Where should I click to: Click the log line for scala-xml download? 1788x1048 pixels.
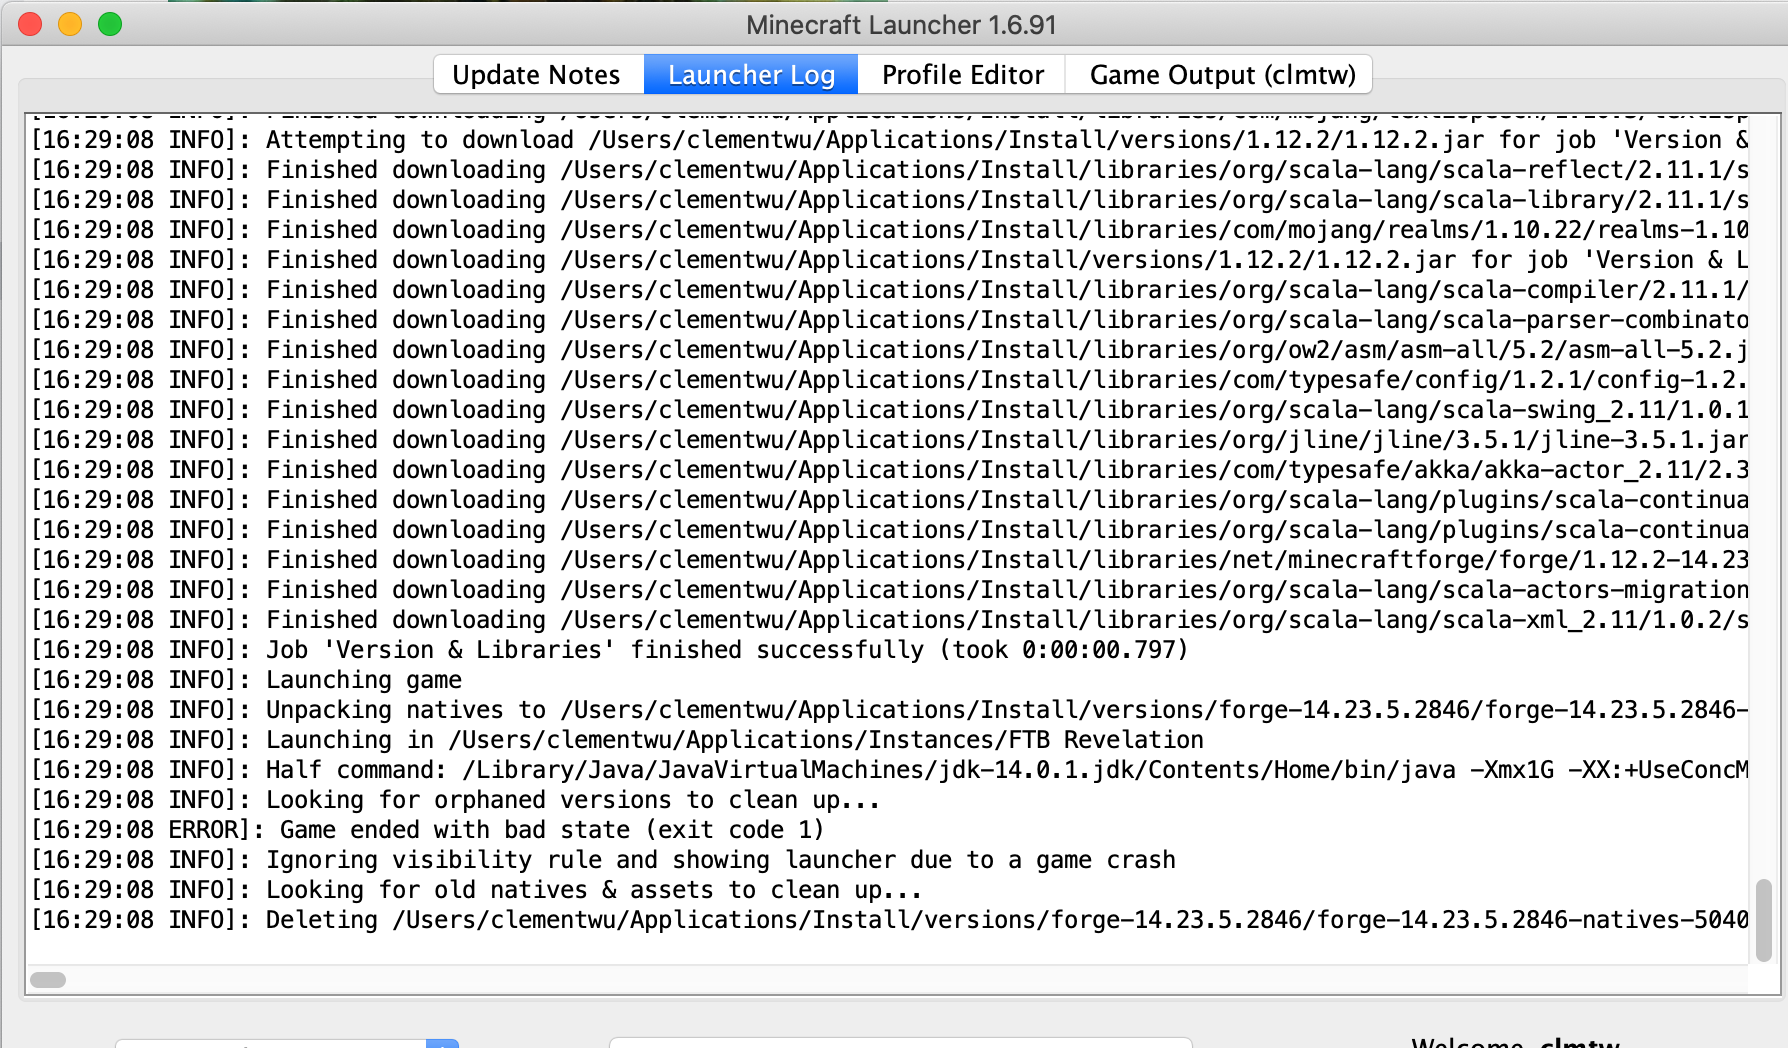890,620
